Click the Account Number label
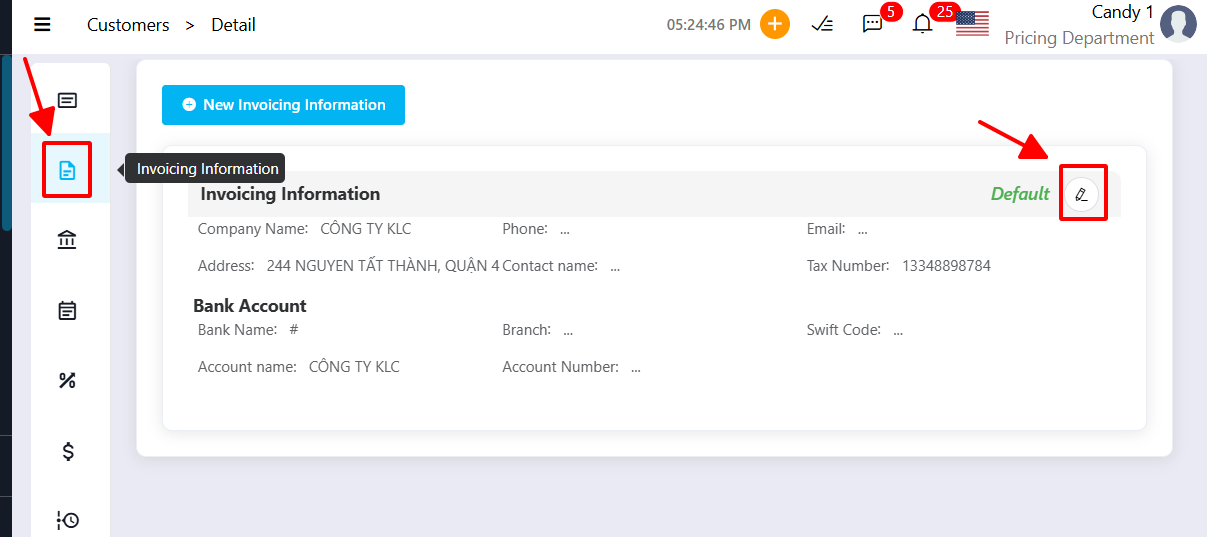This screenshot has width=1207, height=537. click(x=561, y=367)
